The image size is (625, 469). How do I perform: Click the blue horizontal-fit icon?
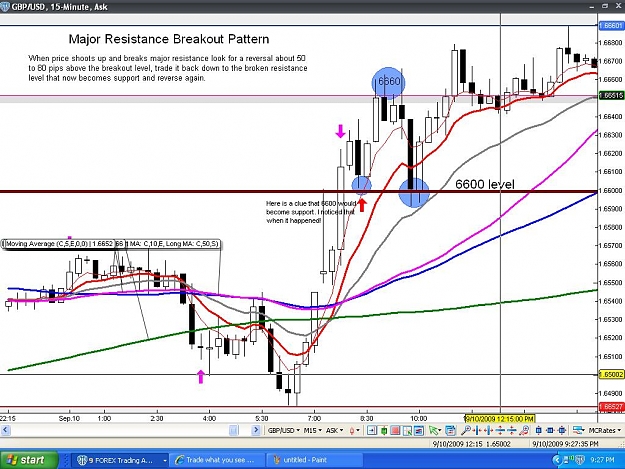click(550, 430)
